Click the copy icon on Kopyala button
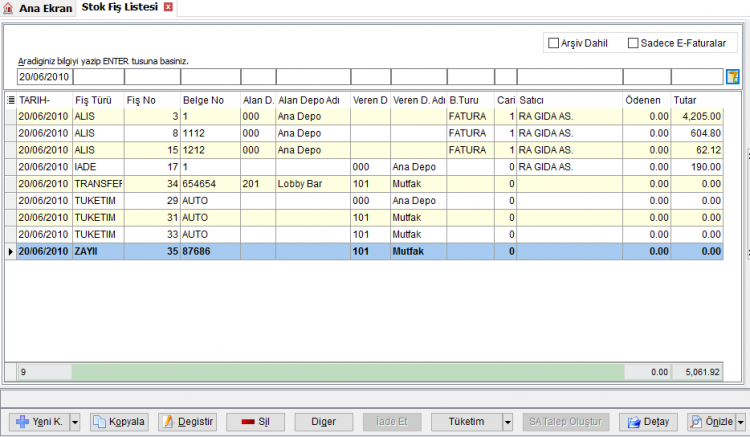 pyautogui.click(x=99, y=421)
